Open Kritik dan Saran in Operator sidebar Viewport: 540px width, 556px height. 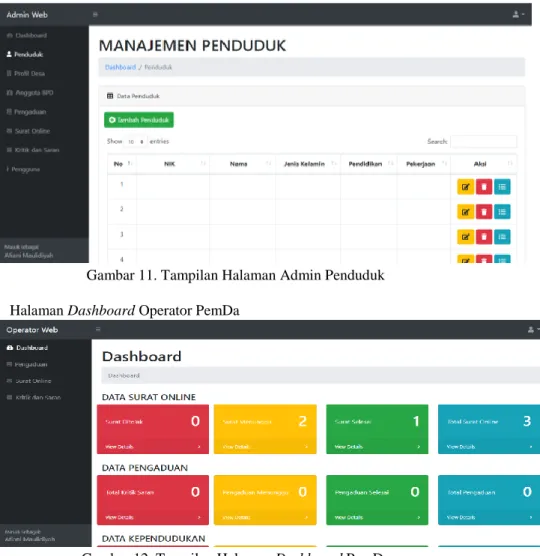[x=34, y=397]
